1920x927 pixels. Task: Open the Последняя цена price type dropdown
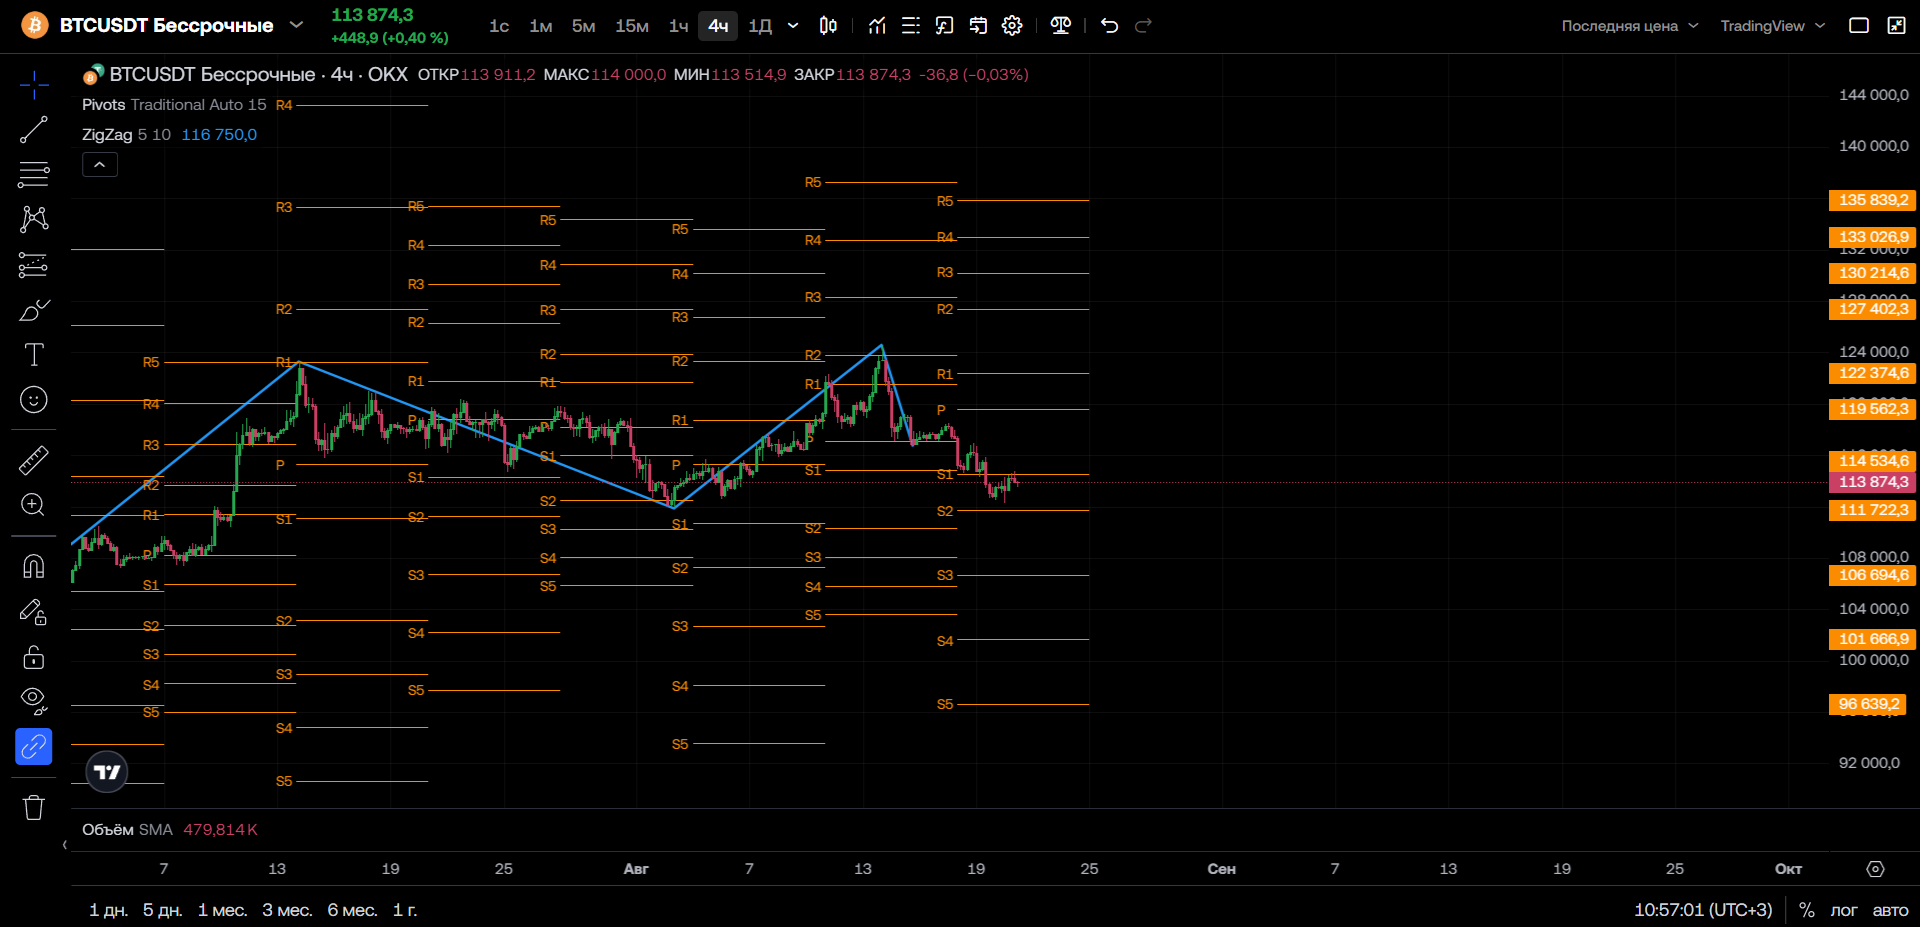pyautogui.click(x=1630, y=26)
